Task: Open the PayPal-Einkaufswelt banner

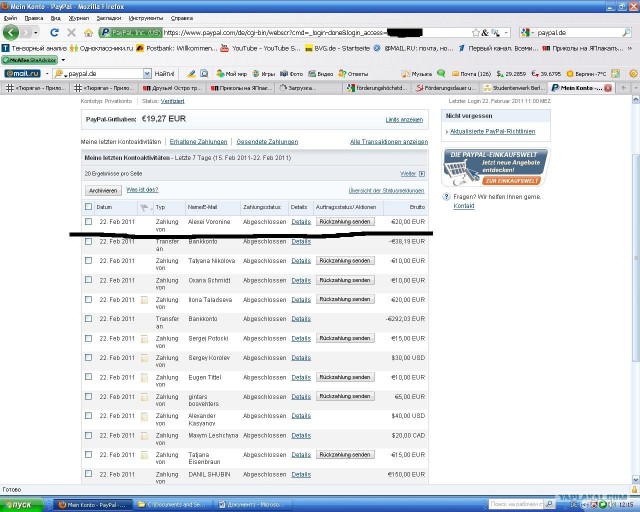Action: pyautogui.click(x=496, y=167)
